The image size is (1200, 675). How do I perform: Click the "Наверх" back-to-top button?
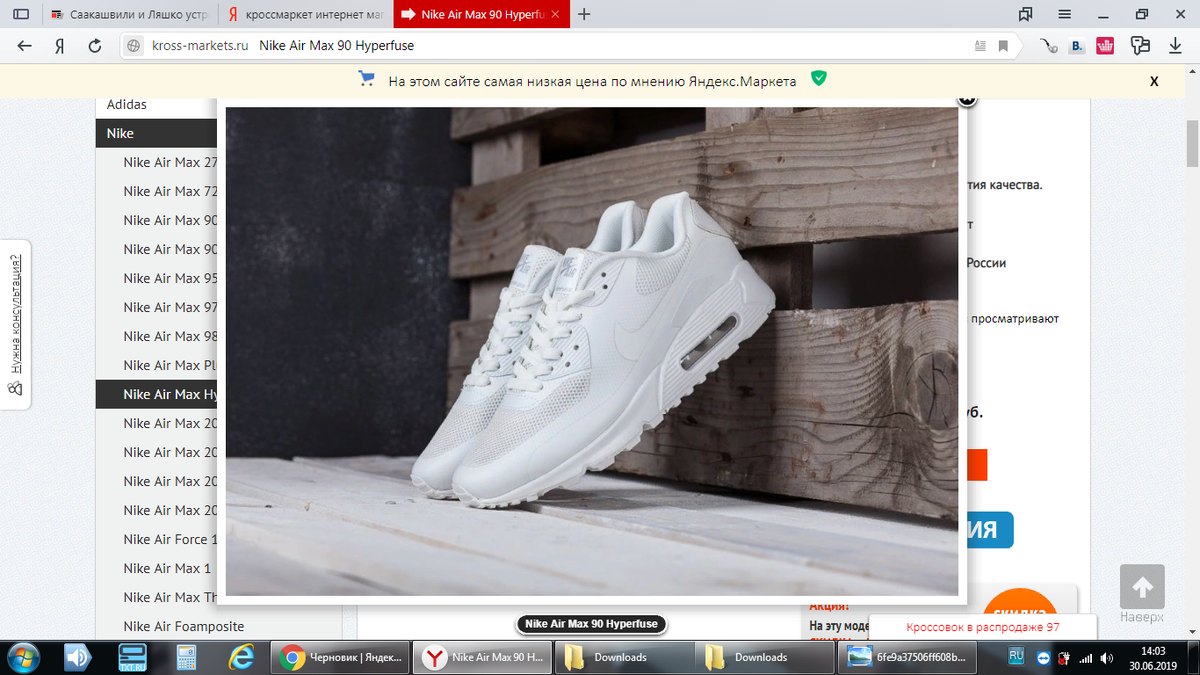tap(1141, 590)
